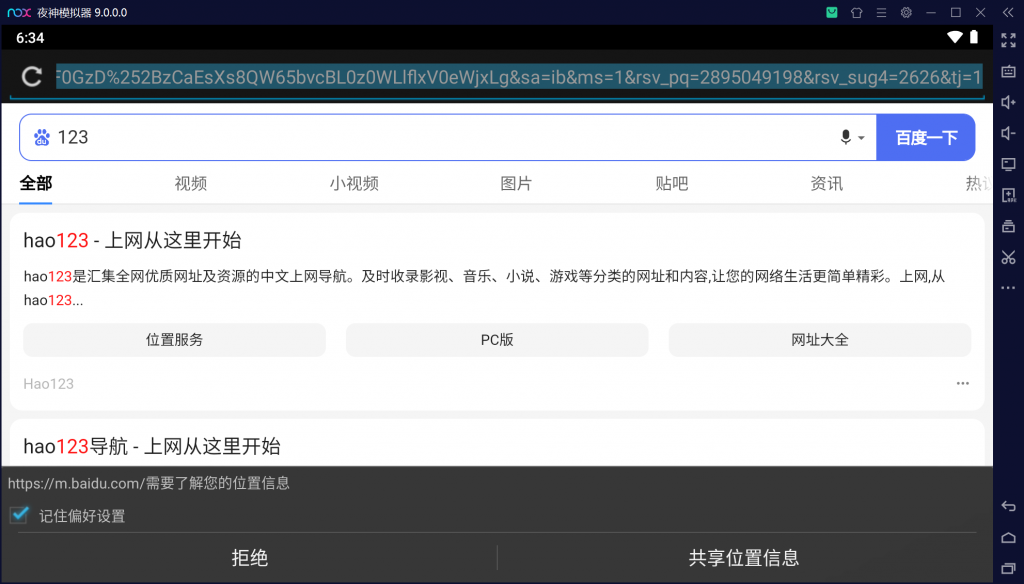Image resolution: width=1024 pixels, height=584 pixels.
Task: Open the Nox app store green bag icon
Action: (832, 12)
